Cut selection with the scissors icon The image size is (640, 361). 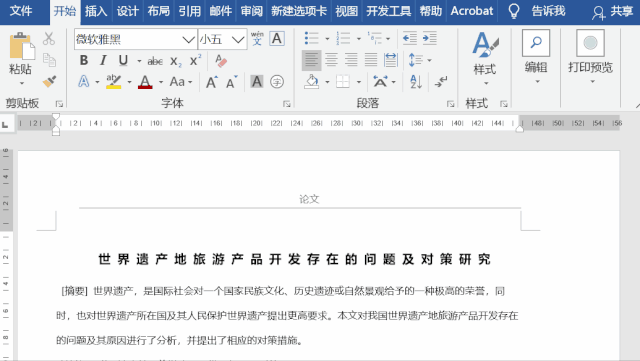tap(49, 39)
